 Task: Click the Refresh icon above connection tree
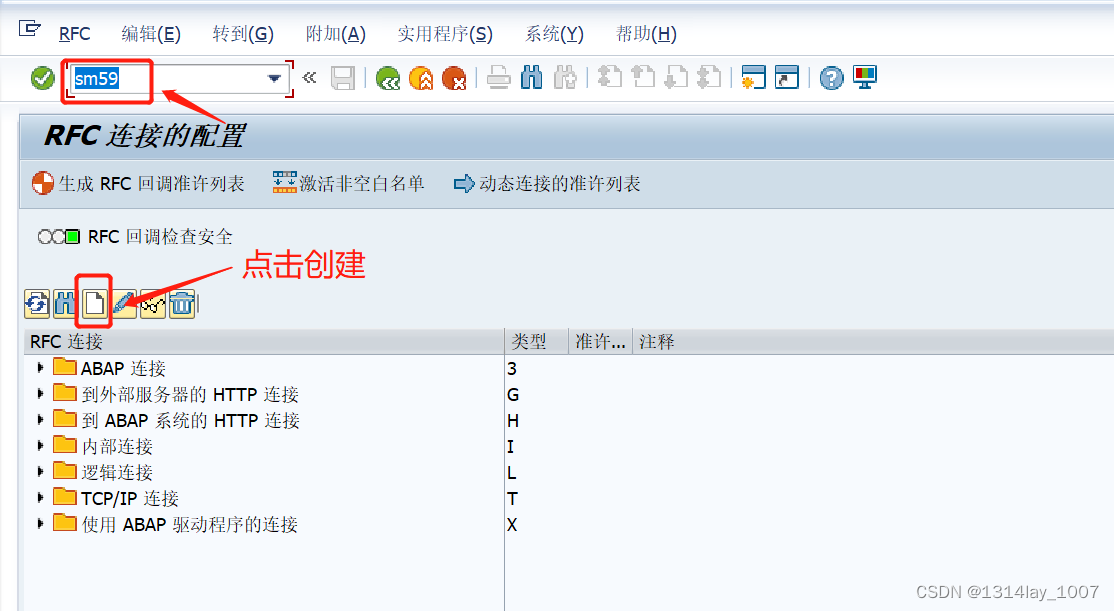click(x=37, y=304)
